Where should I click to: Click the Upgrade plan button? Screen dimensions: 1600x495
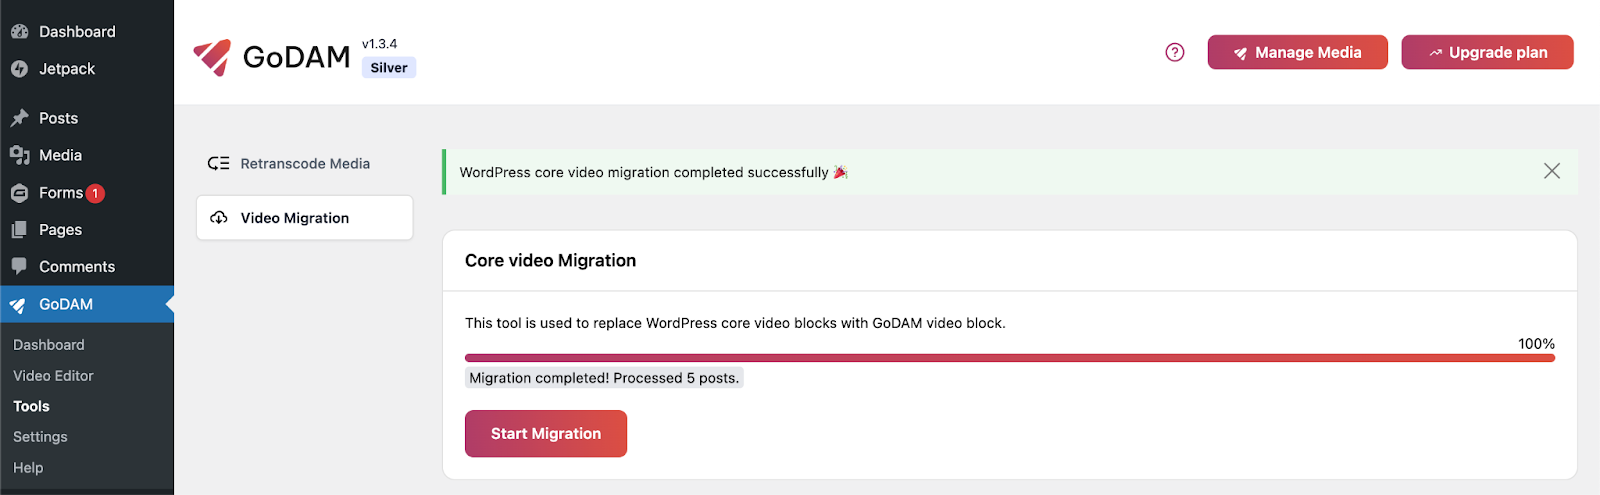pyautogui.click(x=1487, y=53)
